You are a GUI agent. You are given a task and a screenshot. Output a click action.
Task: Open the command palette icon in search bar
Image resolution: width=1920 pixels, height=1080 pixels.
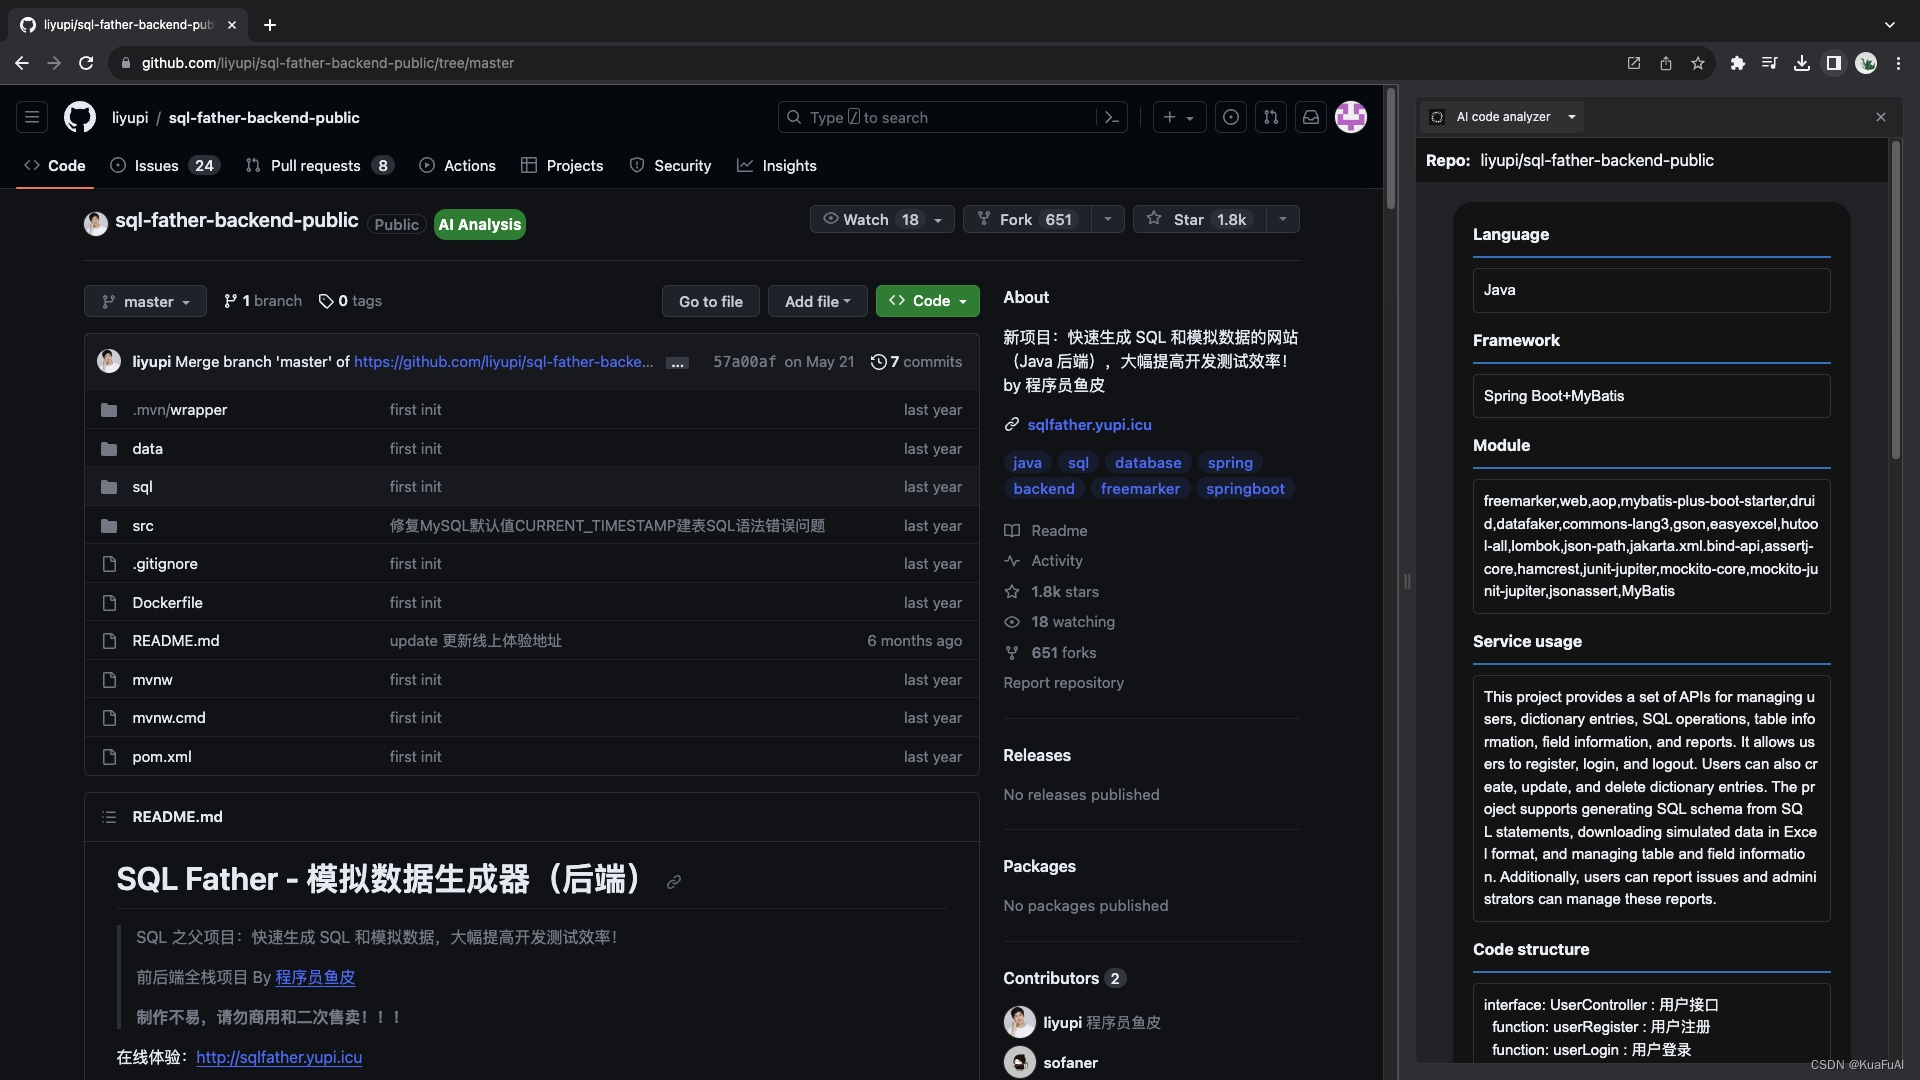coord(1111,118)
